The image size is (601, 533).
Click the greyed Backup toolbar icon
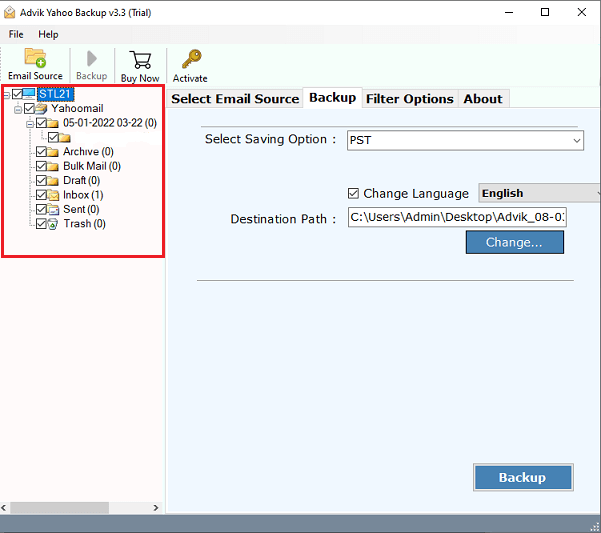[91, 59]
